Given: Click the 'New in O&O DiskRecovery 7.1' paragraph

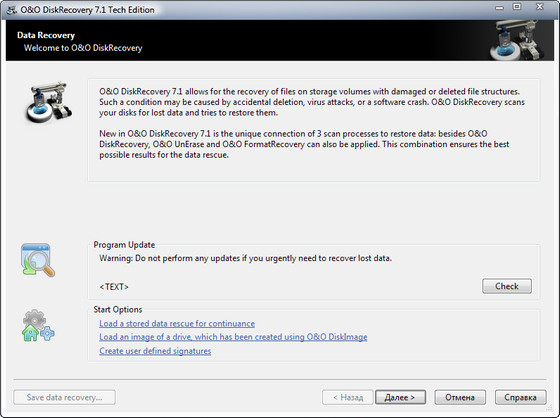Looking at the screenshot, I should (x=304, y=144).
